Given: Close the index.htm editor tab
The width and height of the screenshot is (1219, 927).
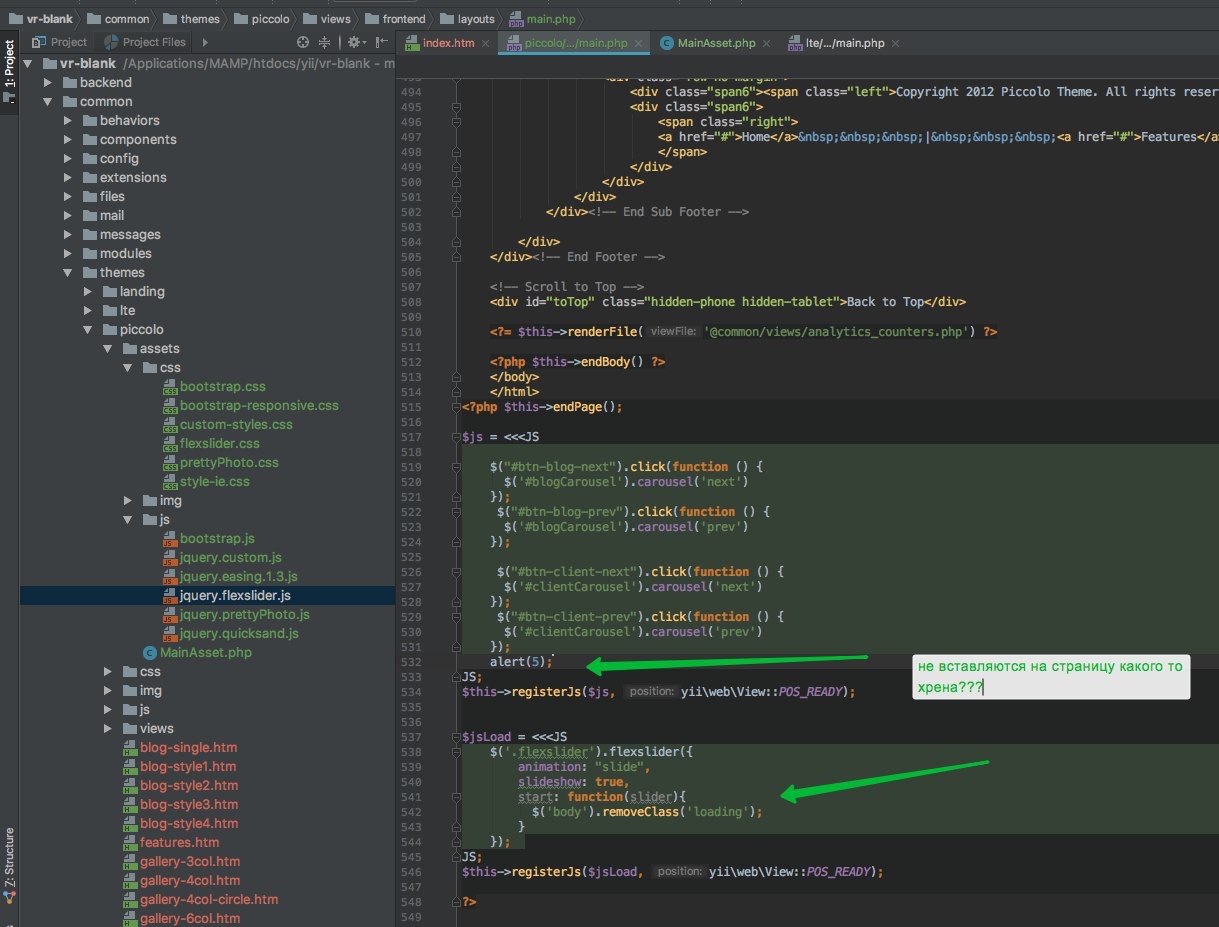Looking at the screenshot, I should [484, 43].
